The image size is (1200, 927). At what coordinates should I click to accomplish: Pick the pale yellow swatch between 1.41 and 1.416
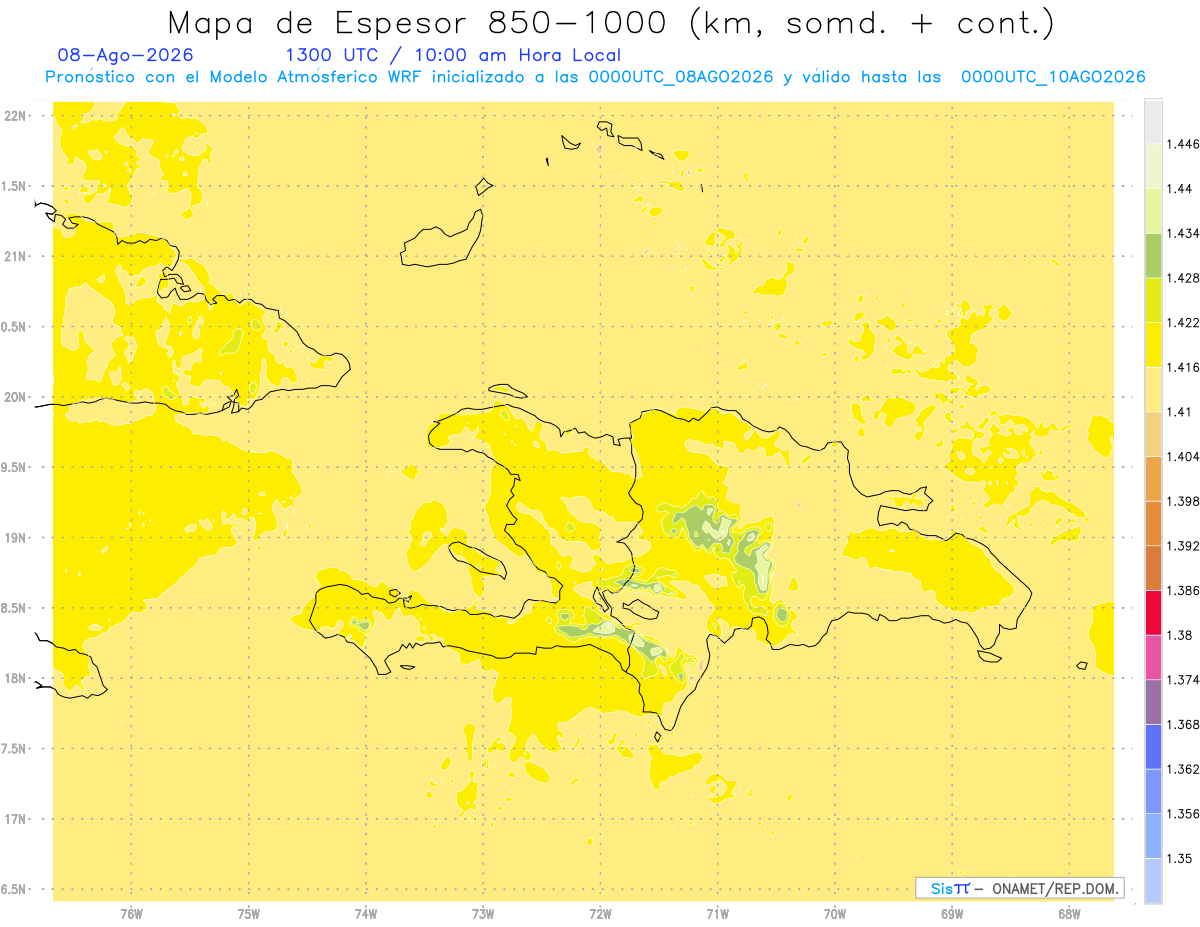pyautogui.click(x=1153, y=389)
